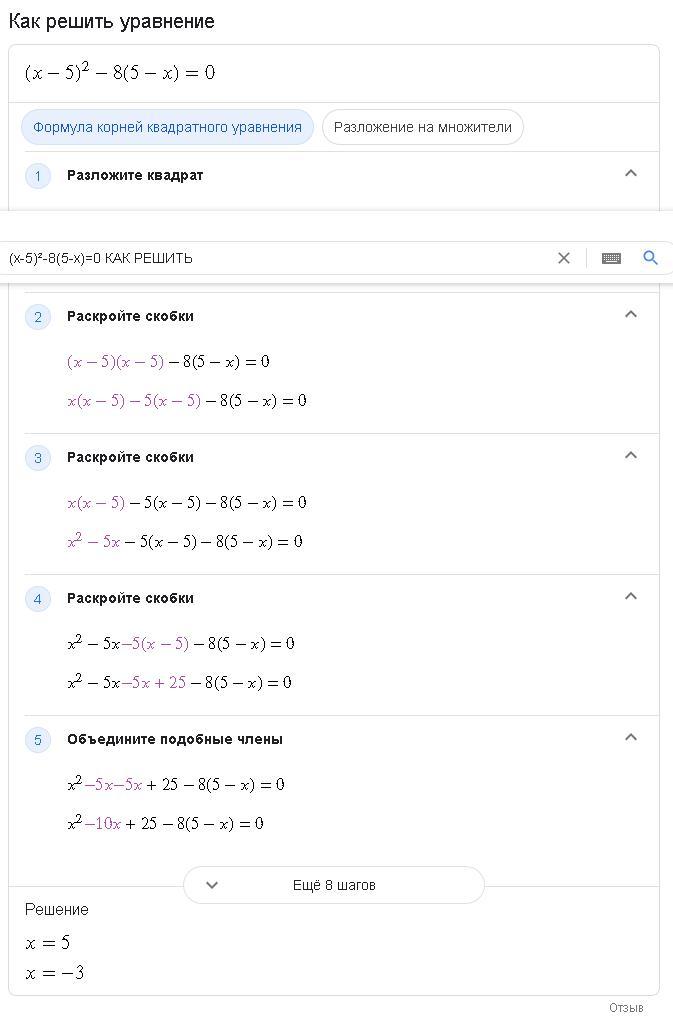Switch to Разложение на множители method

tap(423, 127)
